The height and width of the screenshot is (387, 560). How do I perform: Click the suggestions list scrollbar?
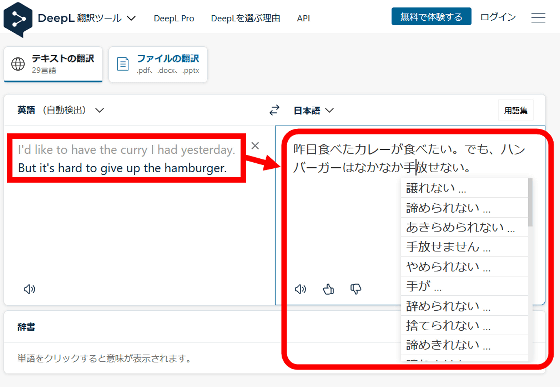pos(530,202)
